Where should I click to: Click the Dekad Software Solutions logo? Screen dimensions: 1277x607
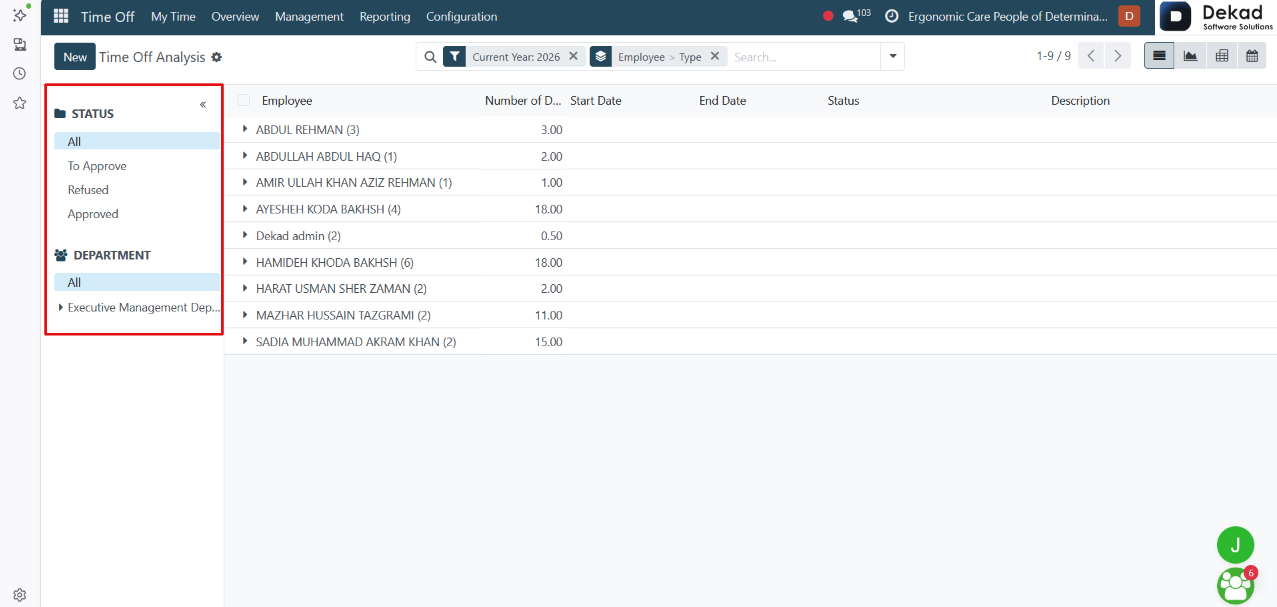pos(1217,17)
